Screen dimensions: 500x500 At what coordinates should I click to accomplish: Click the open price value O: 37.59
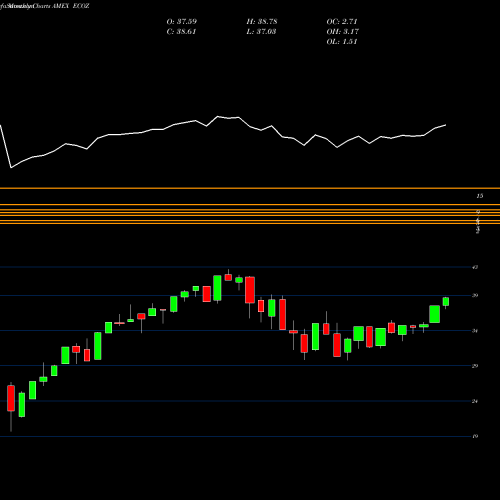[x=182, y=22]
